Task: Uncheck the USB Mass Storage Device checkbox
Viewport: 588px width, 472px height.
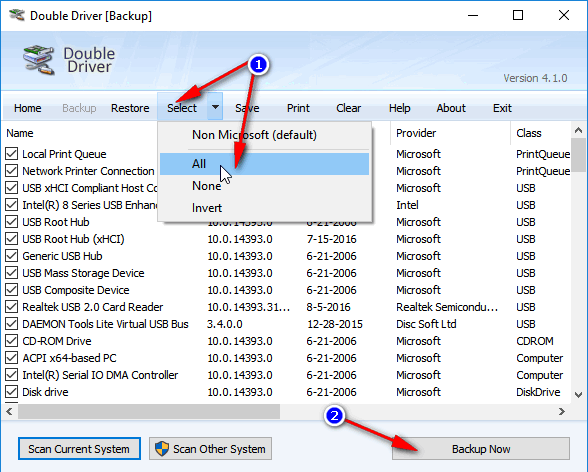Action: [11, 273]
